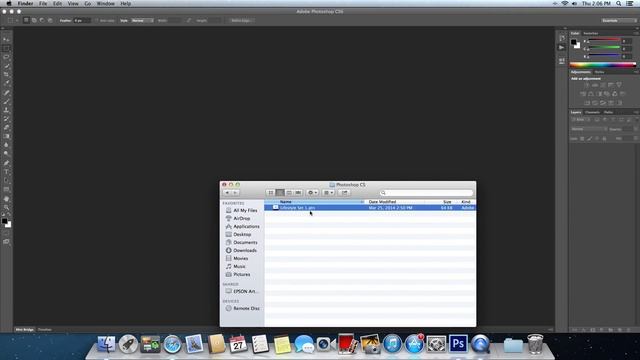Select the Gradient tool
Screen dimensions: 640x360
click(x=6, y=136)
